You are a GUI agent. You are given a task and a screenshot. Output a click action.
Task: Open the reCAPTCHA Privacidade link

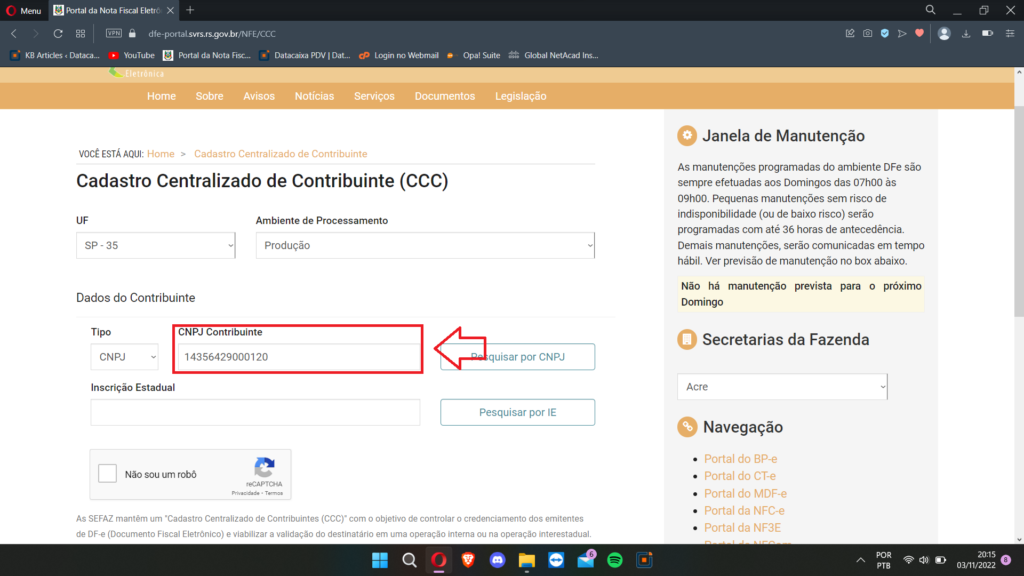(245, 494)
